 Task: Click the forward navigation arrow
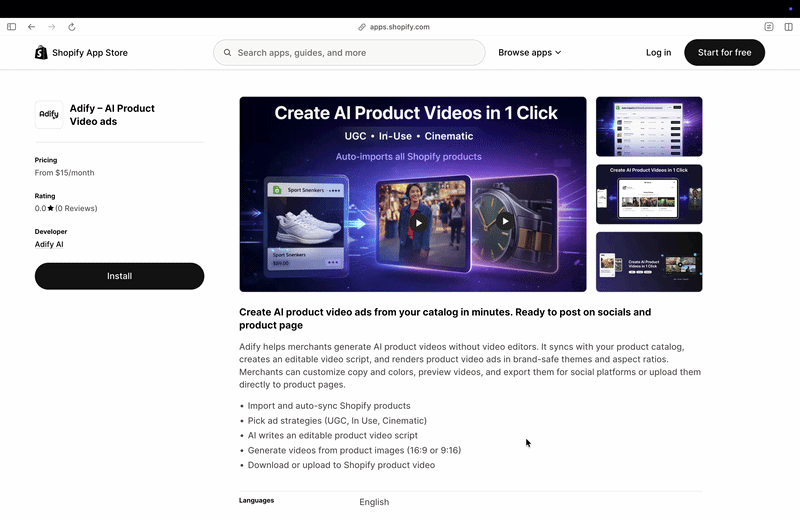52,27
